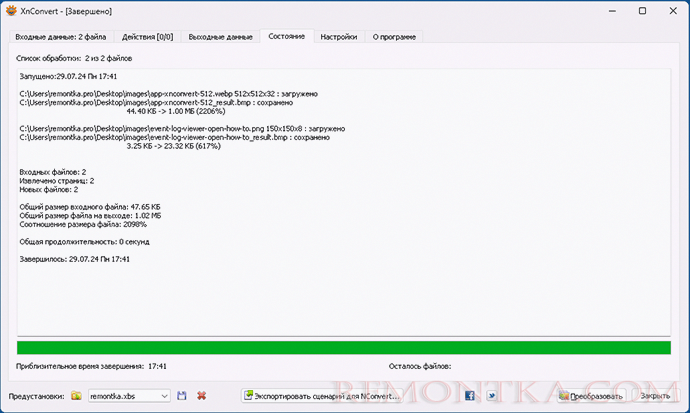This screenshot has width=690, height=413.
Task: Click the Закрыть button
Action: coord(655,396)
